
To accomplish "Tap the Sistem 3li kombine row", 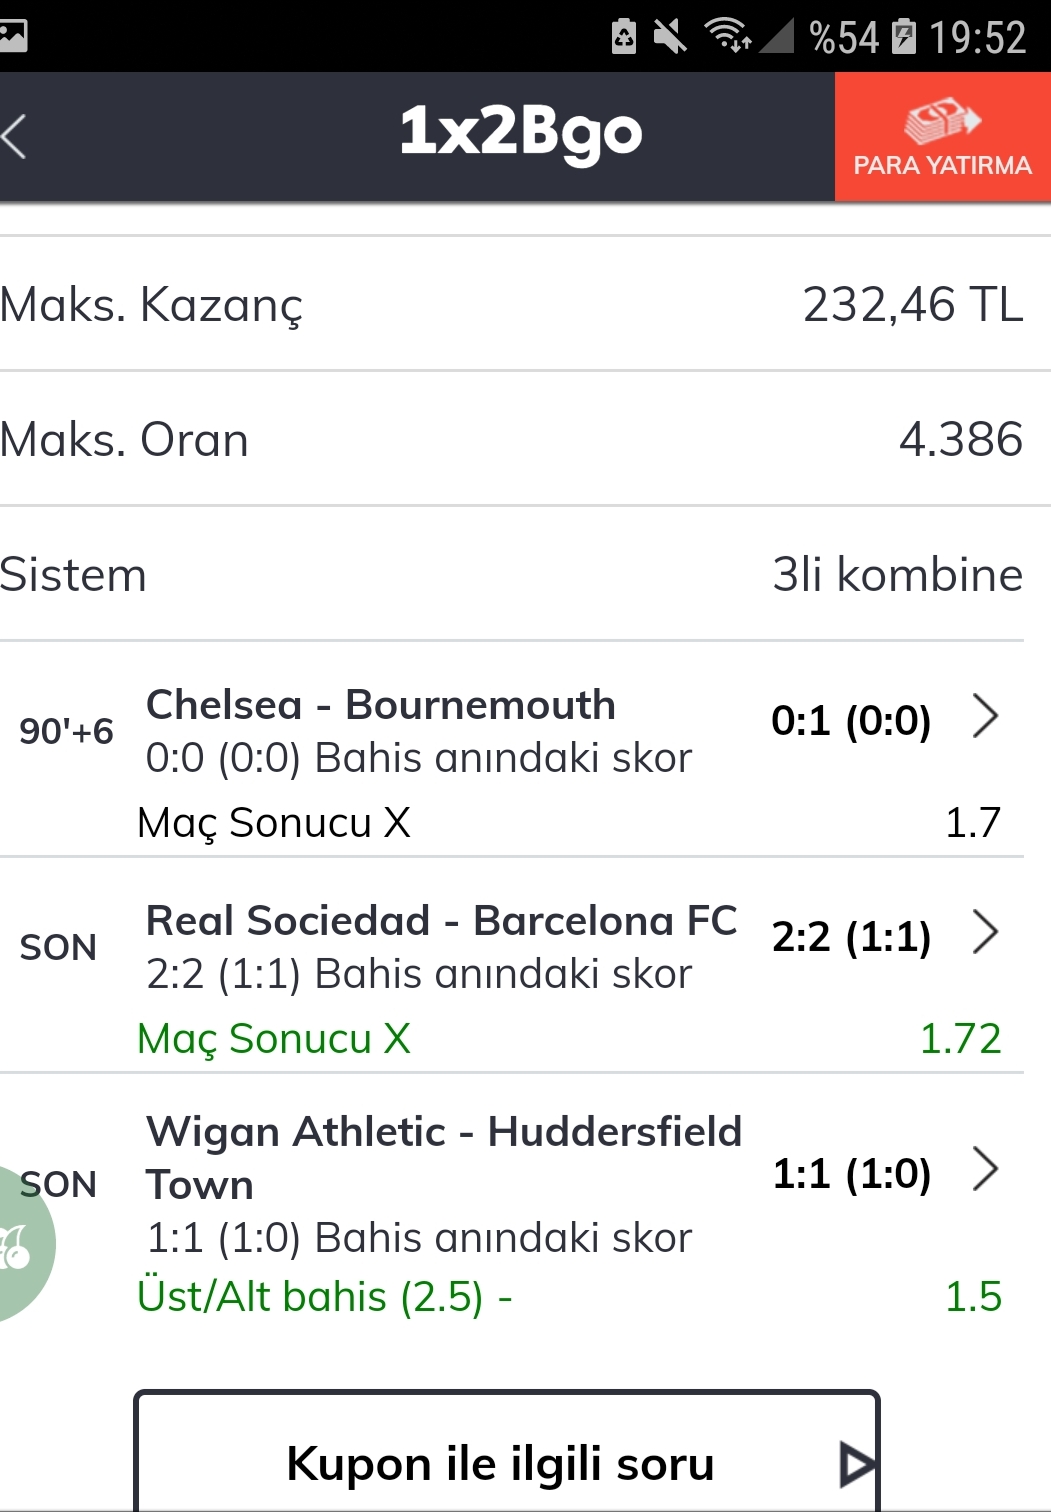I will [x=512, y=574].
